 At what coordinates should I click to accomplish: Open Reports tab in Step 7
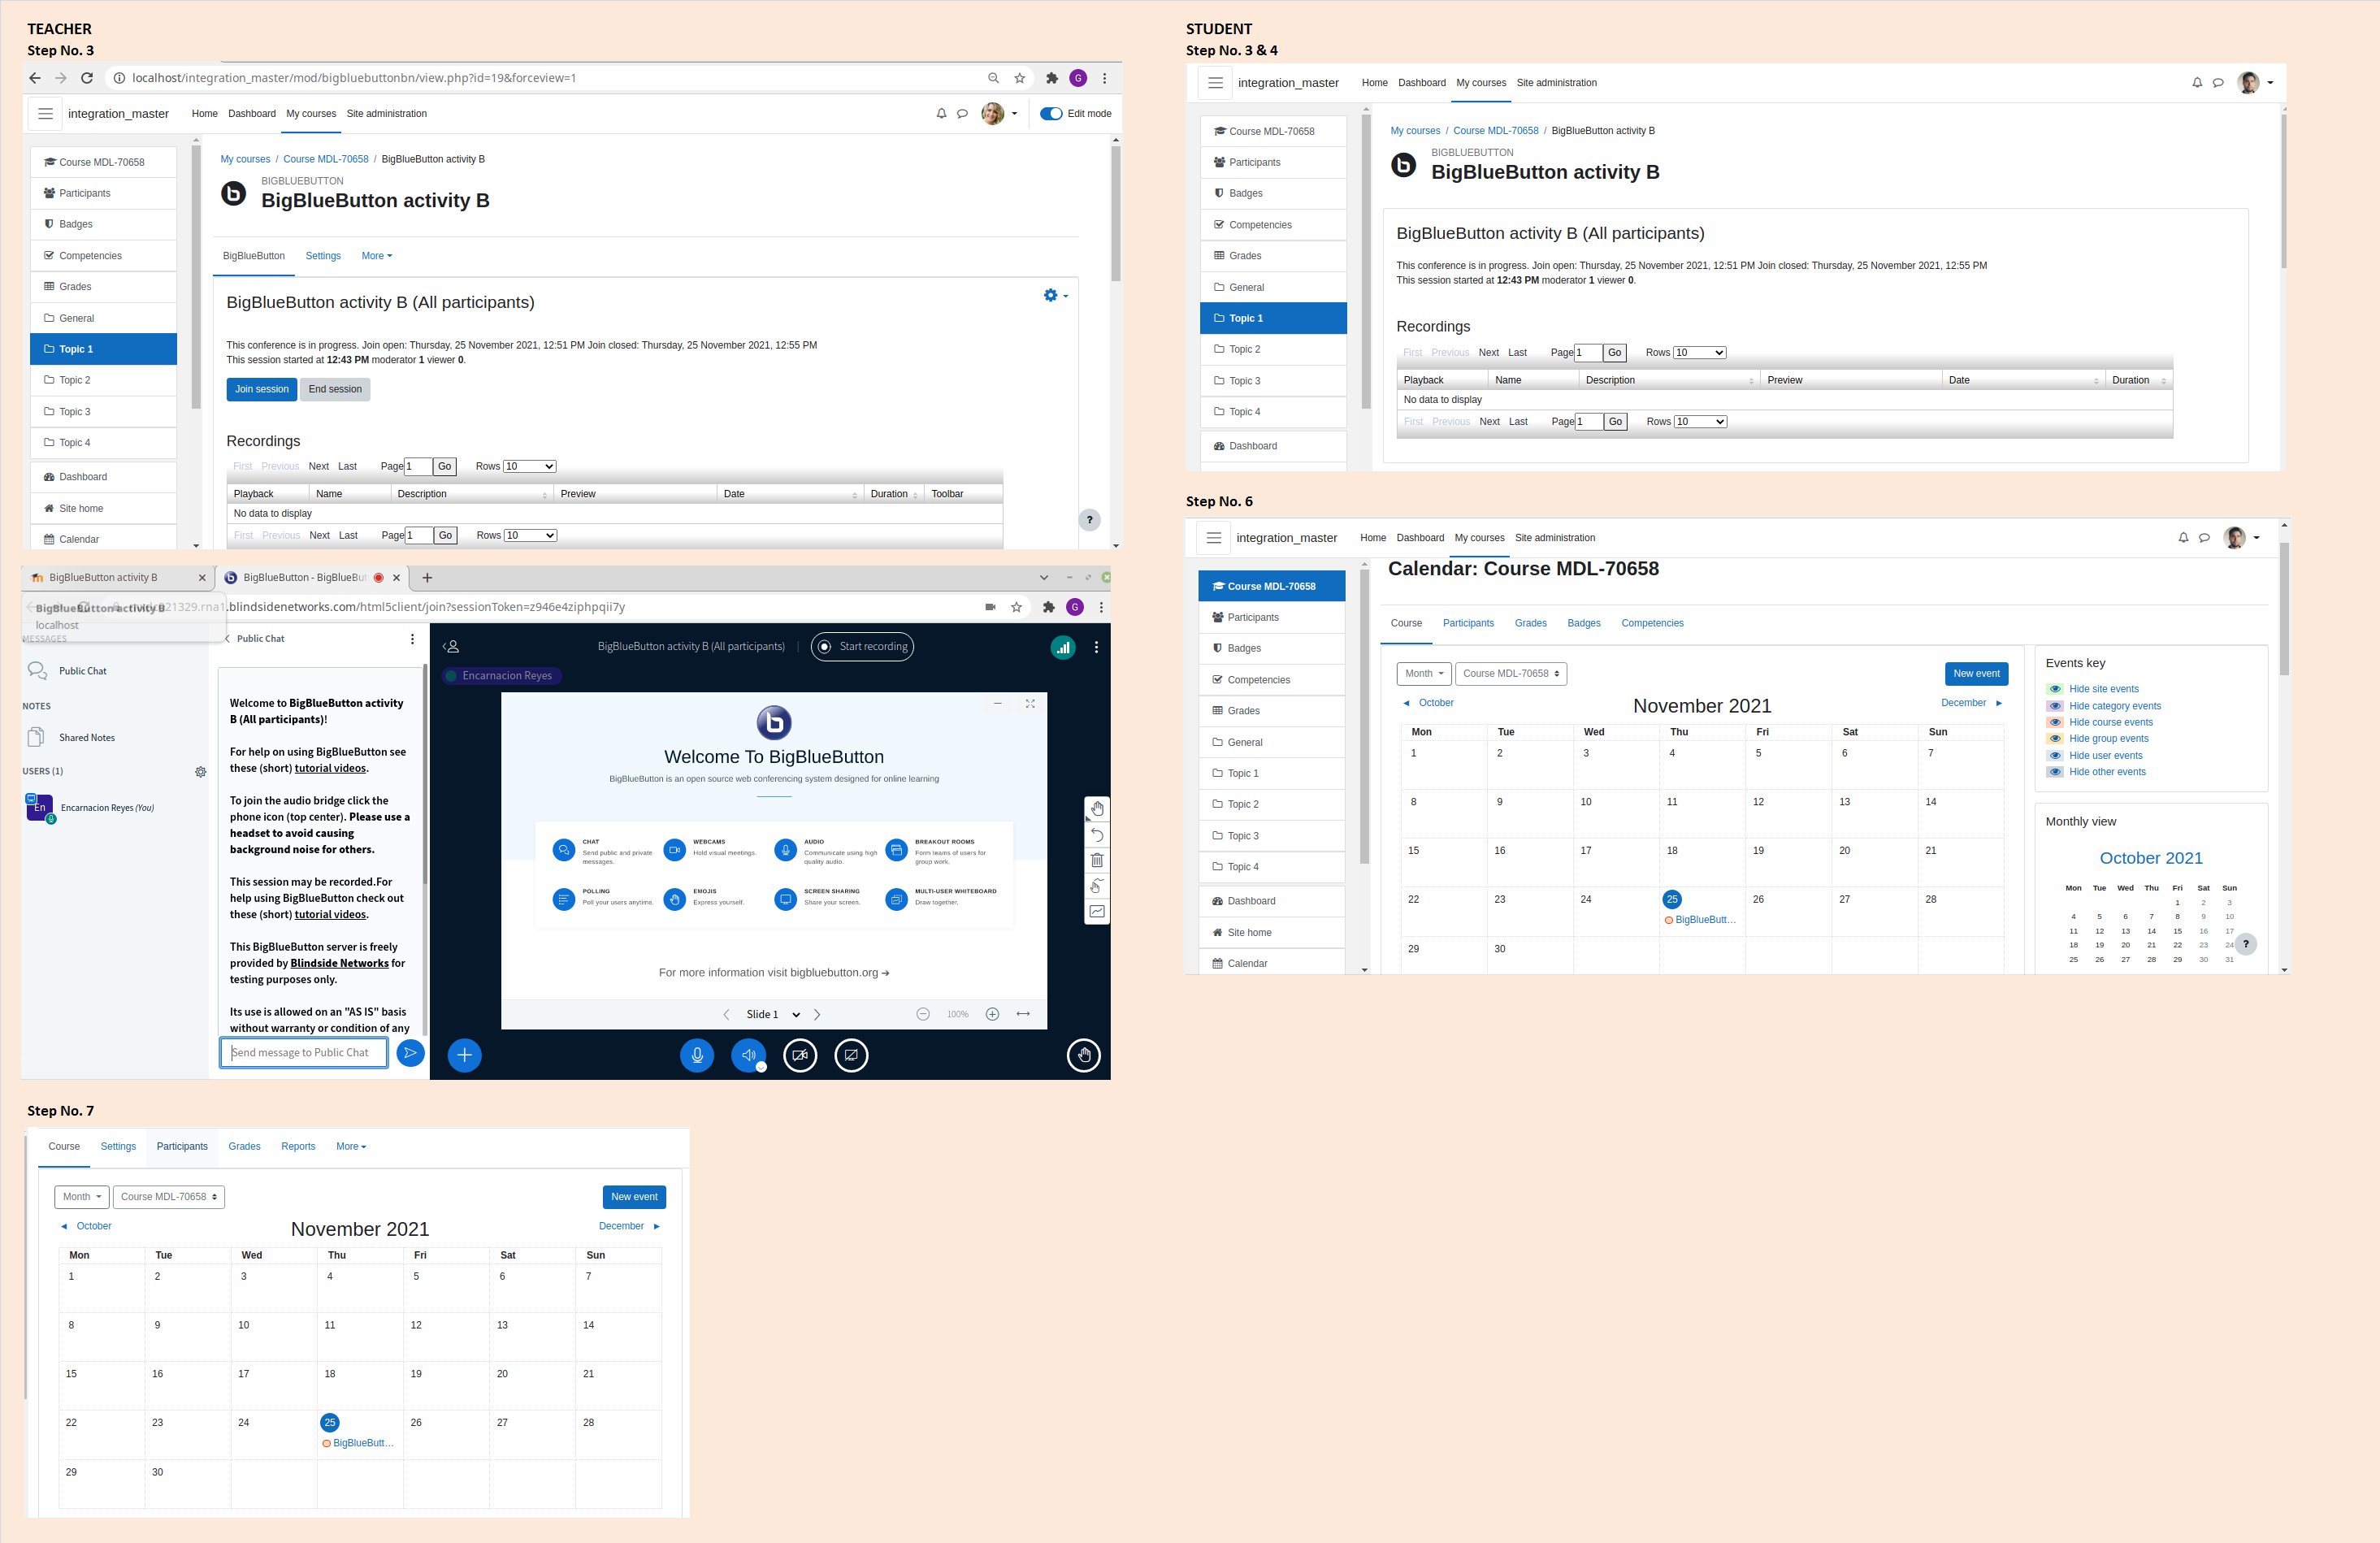tap(298, 1147)
